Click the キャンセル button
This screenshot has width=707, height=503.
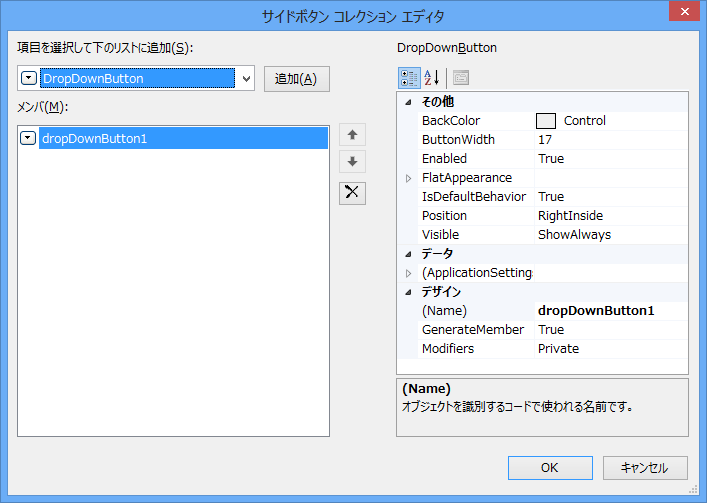coord(645,467)
